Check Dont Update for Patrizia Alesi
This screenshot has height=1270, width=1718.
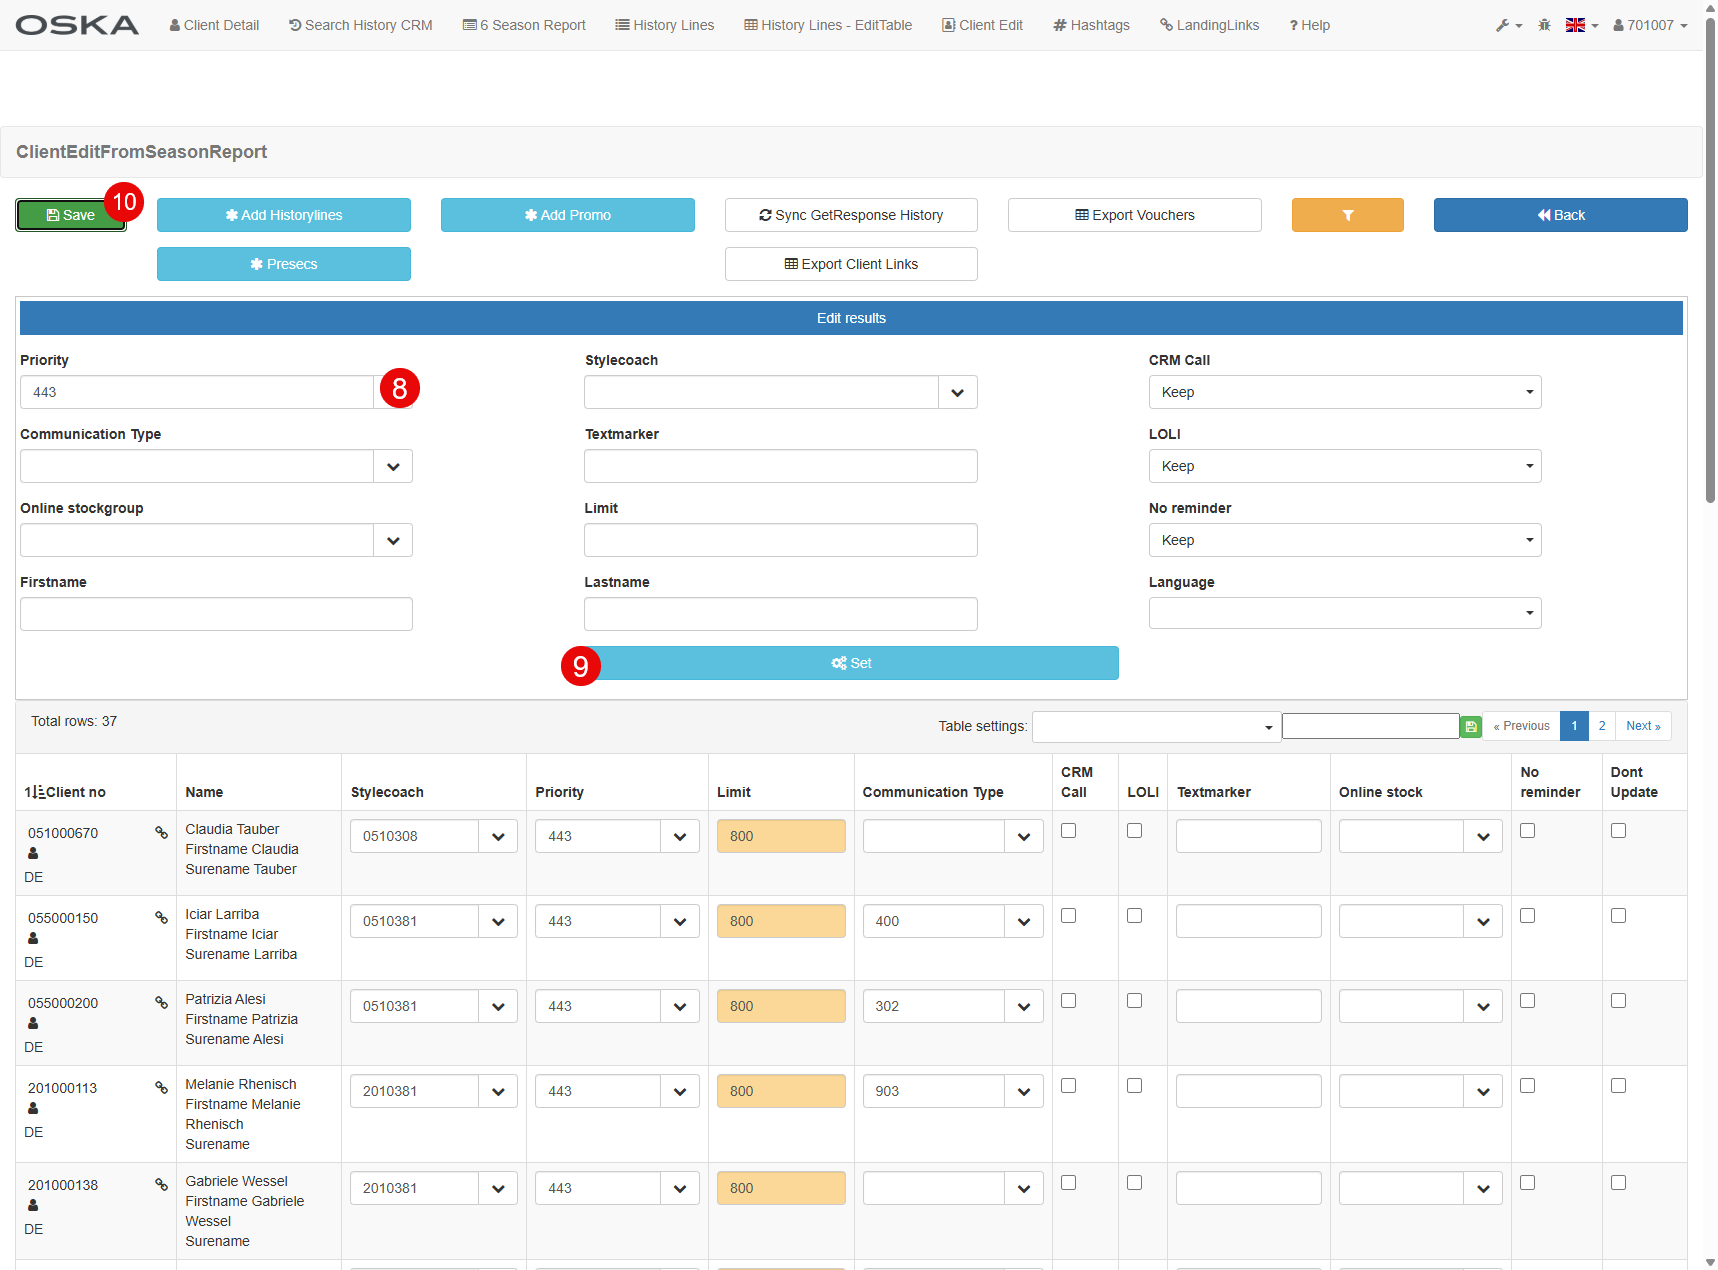[x=1618, y=1001]
